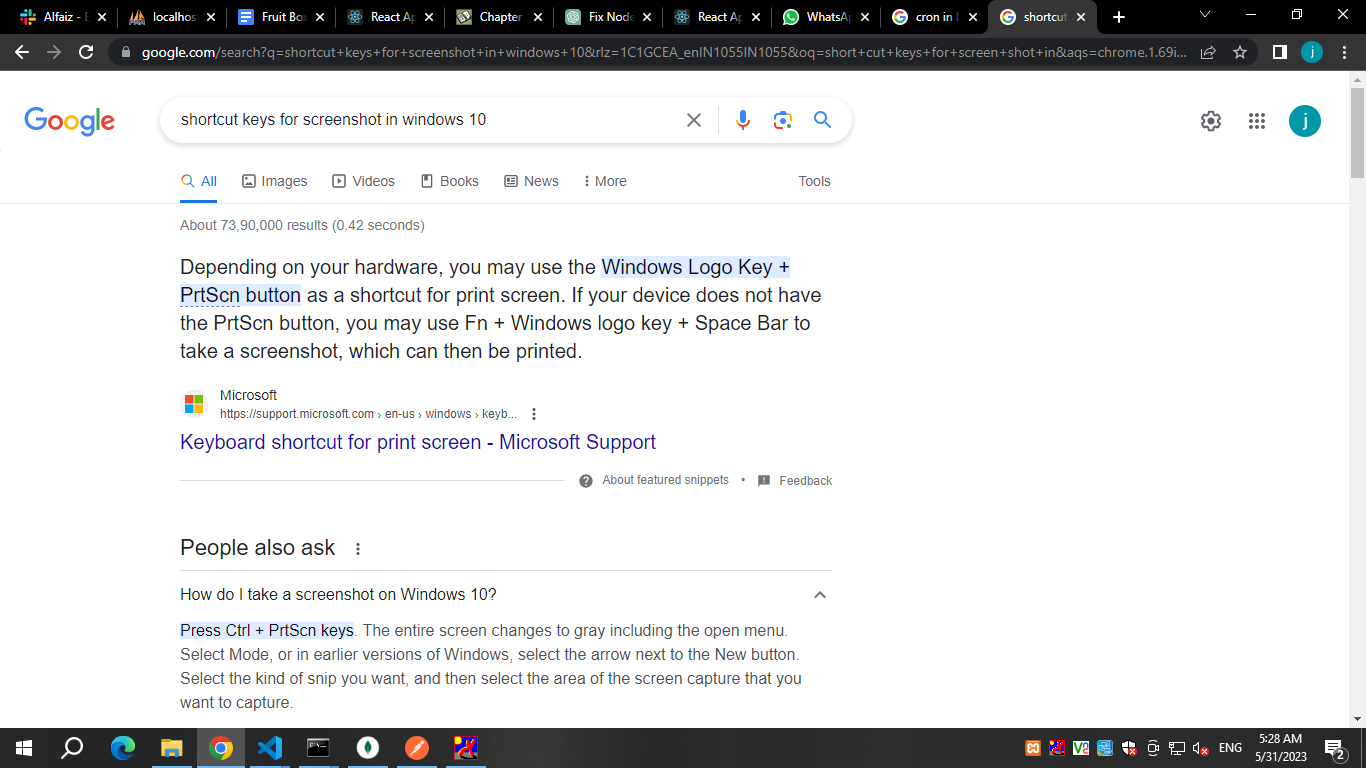The height and width of the screenshot is (768, 1366).
Task: Click the Tools button
Action: click(814, 181)
